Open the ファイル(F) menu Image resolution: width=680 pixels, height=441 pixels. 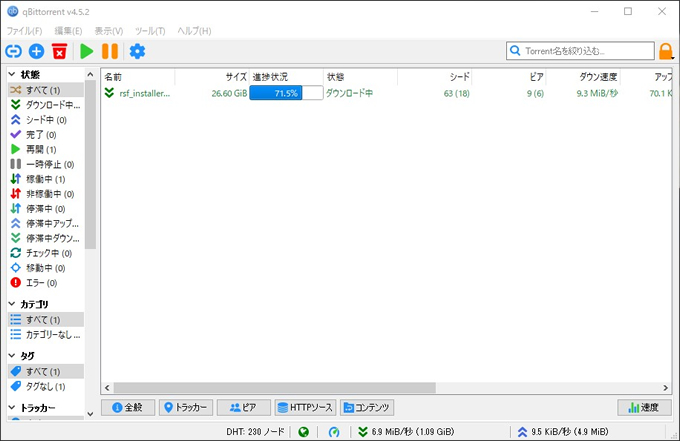(x=24, y=31)
